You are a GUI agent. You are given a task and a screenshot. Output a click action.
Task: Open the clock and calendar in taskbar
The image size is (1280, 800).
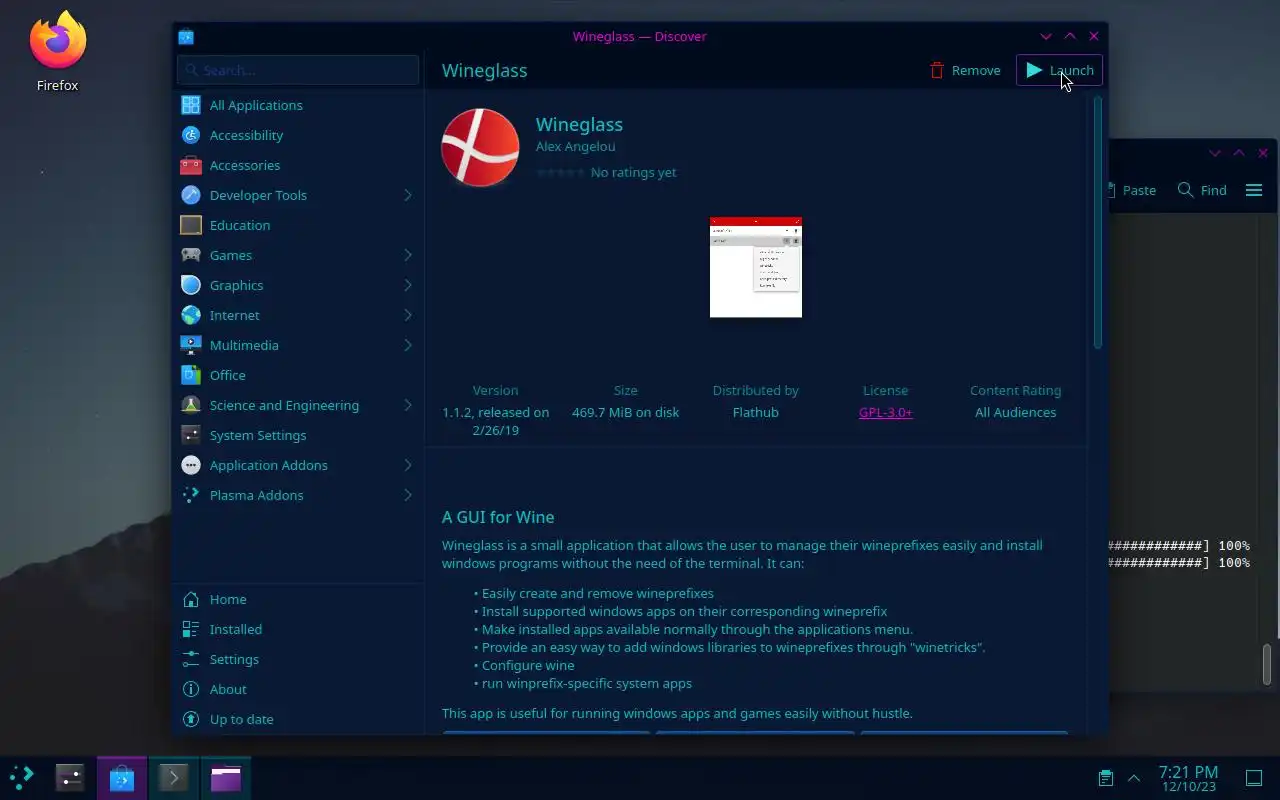pos(1188,777)
